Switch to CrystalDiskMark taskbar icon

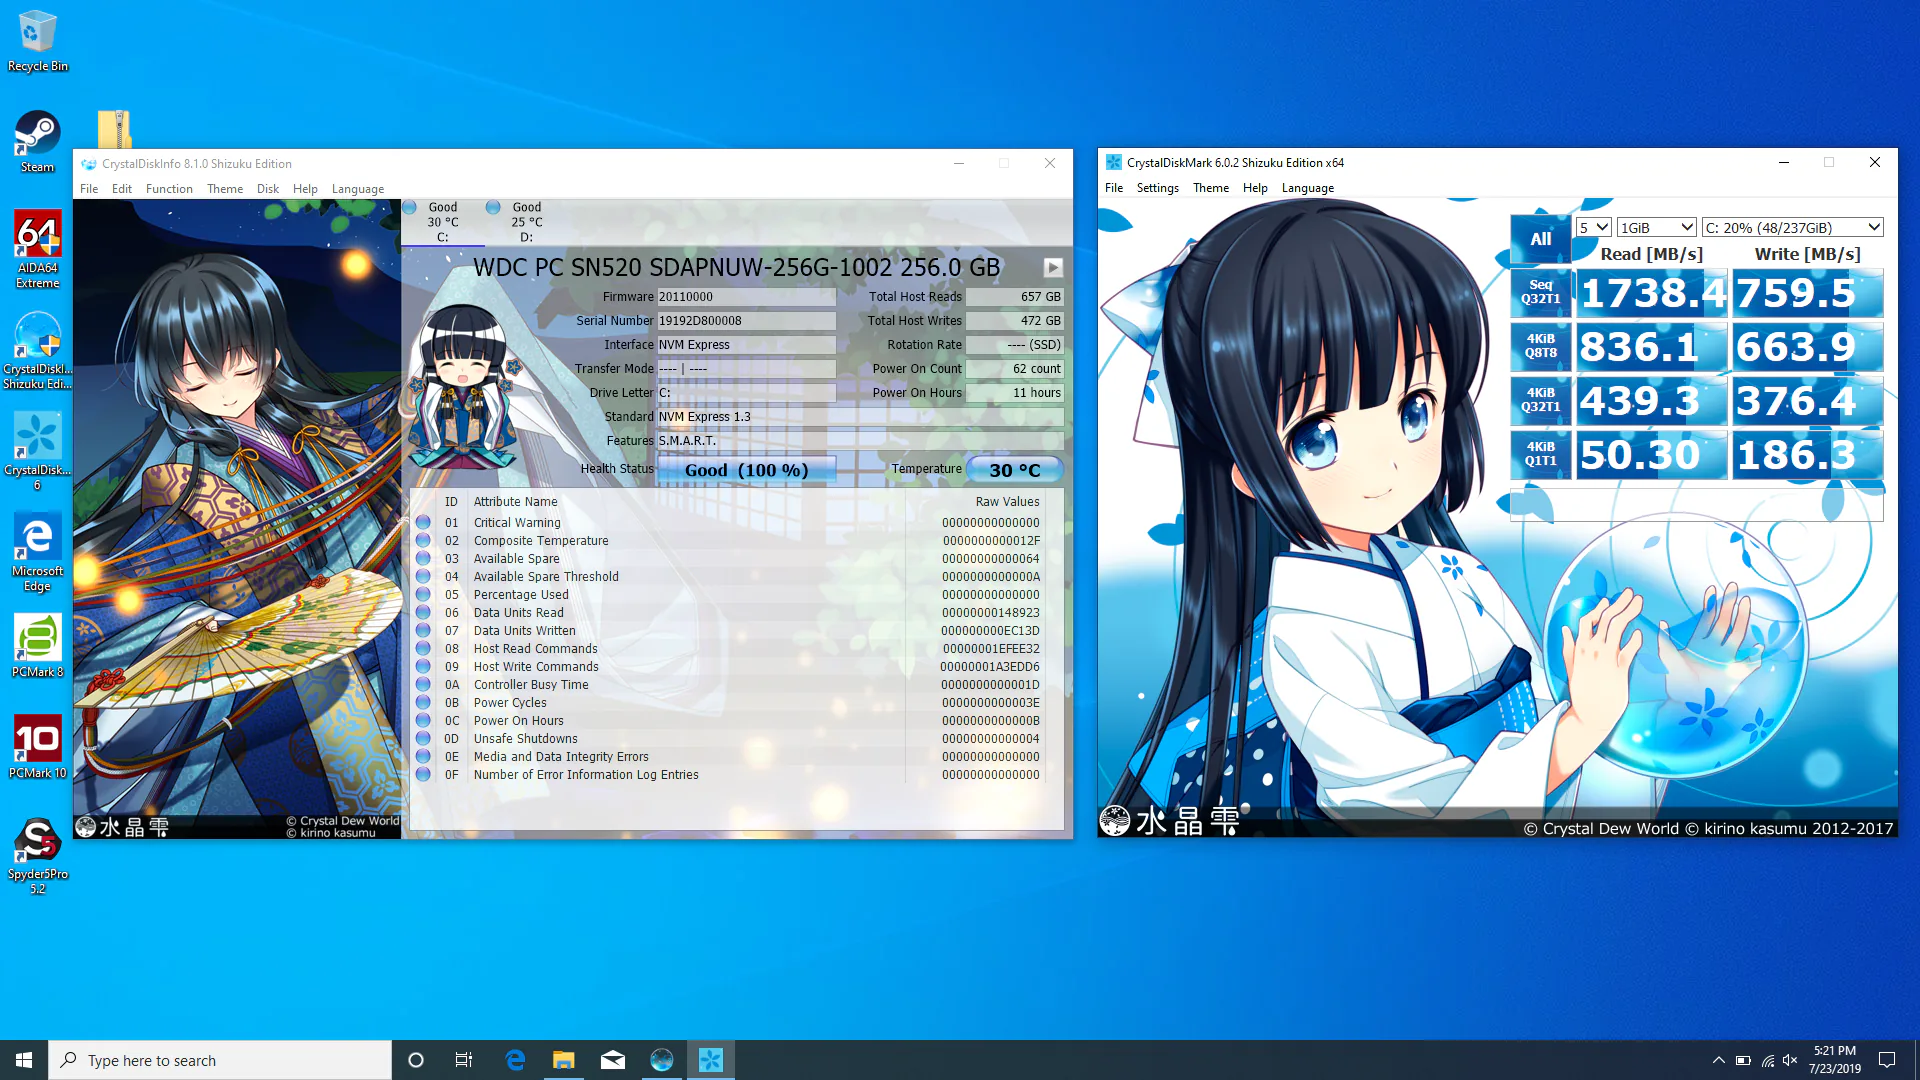(x=711, y=1060)
